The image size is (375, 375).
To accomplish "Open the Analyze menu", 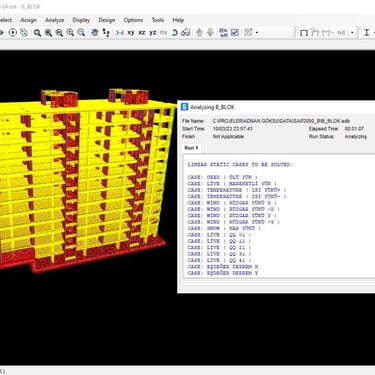I will [x=54, y=20].
